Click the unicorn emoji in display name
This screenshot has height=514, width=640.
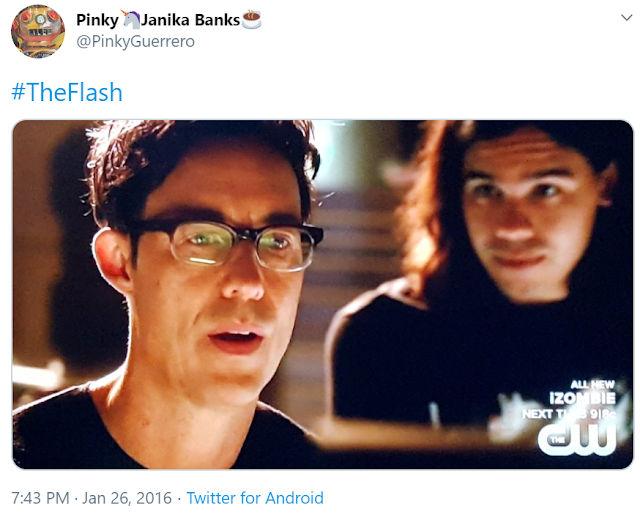(x=131, y=19)
